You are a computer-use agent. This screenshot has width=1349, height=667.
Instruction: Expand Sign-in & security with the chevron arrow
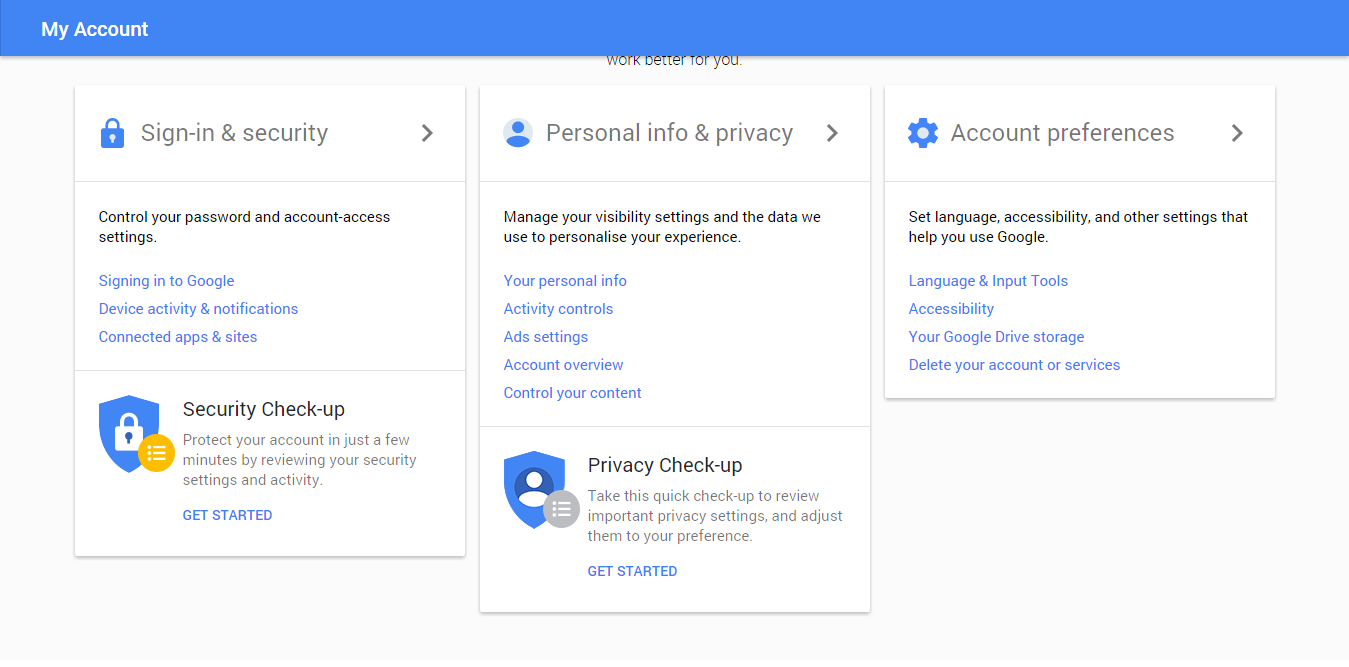pos(427,133)
